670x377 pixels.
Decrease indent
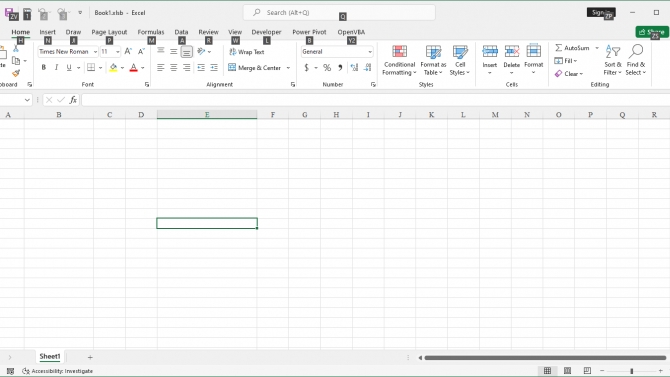point(201,68)
